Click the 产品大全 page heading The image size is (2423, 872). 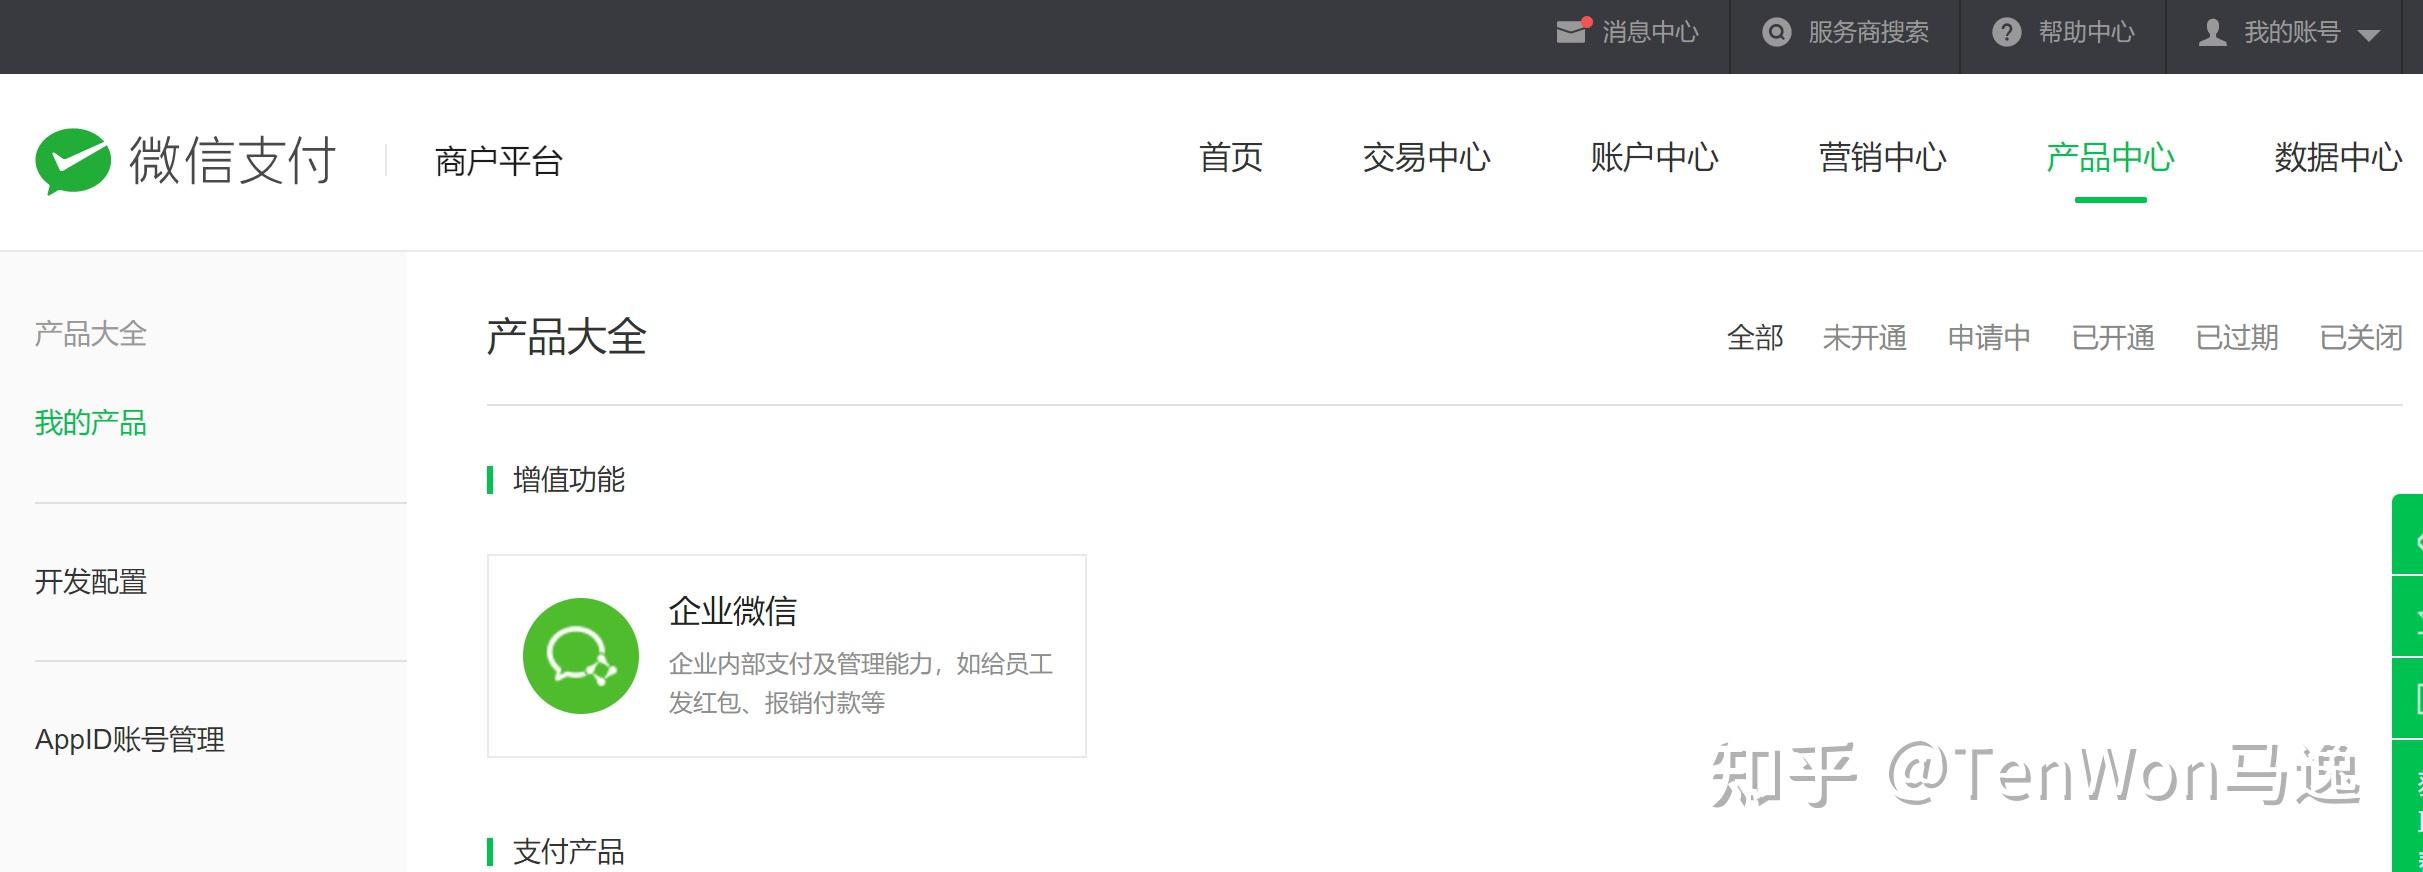(567, 337)
